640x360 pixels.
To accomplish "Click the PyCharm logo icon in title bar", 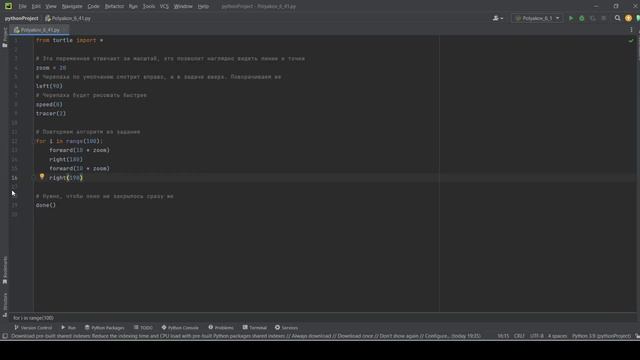I will point(8,6).
